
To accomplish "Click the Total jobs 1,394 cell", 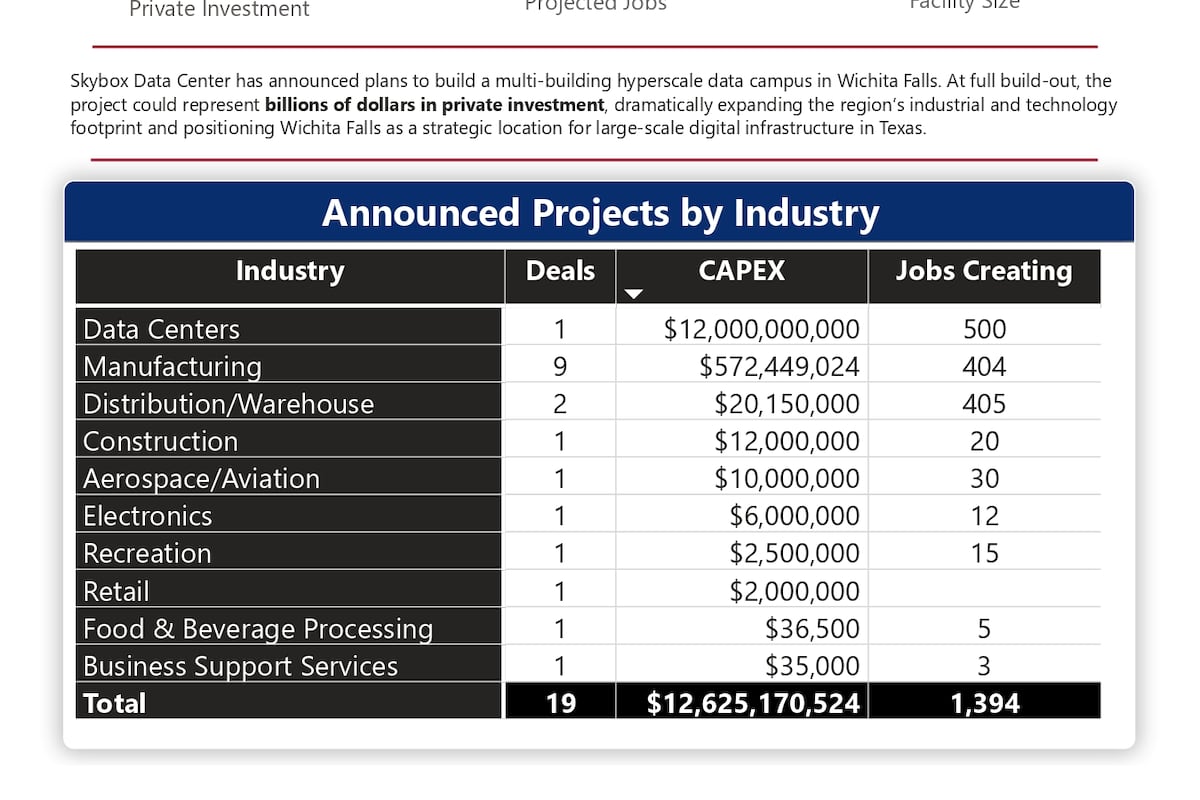I will (x=984, y=703).
